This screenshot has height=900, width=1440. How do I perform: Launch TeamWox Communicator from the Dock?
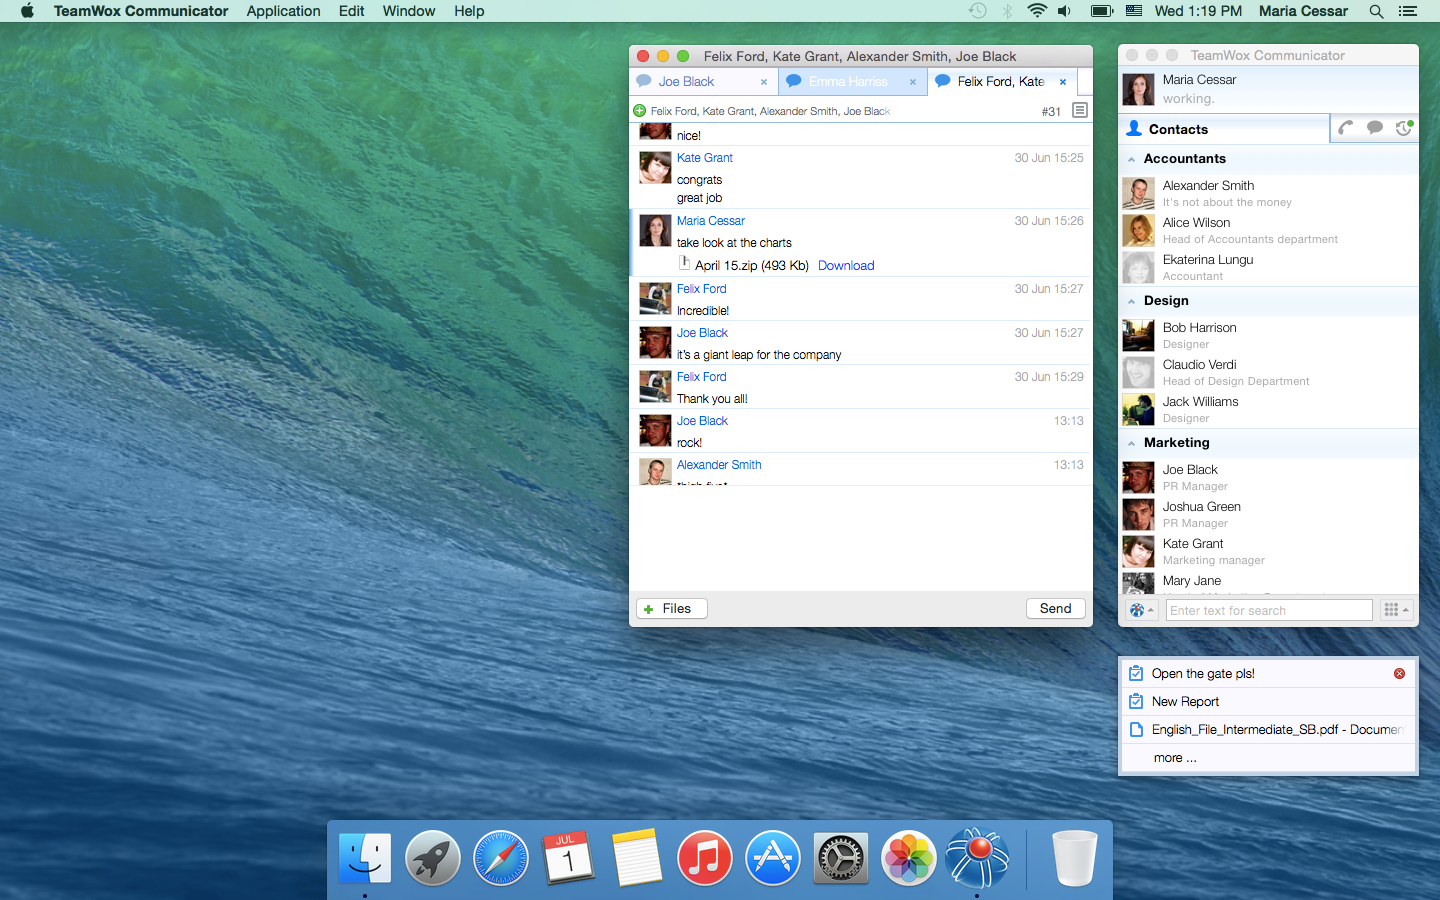[x=977, y=858]
